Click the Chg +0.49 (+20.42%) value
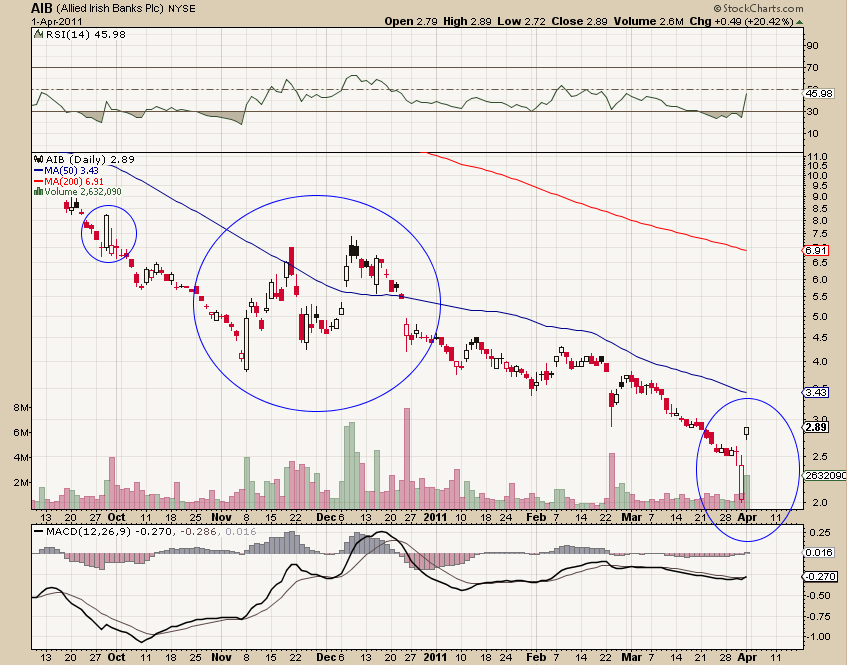The width and height of the screenshot is (849, 665). tap(741, 22)
